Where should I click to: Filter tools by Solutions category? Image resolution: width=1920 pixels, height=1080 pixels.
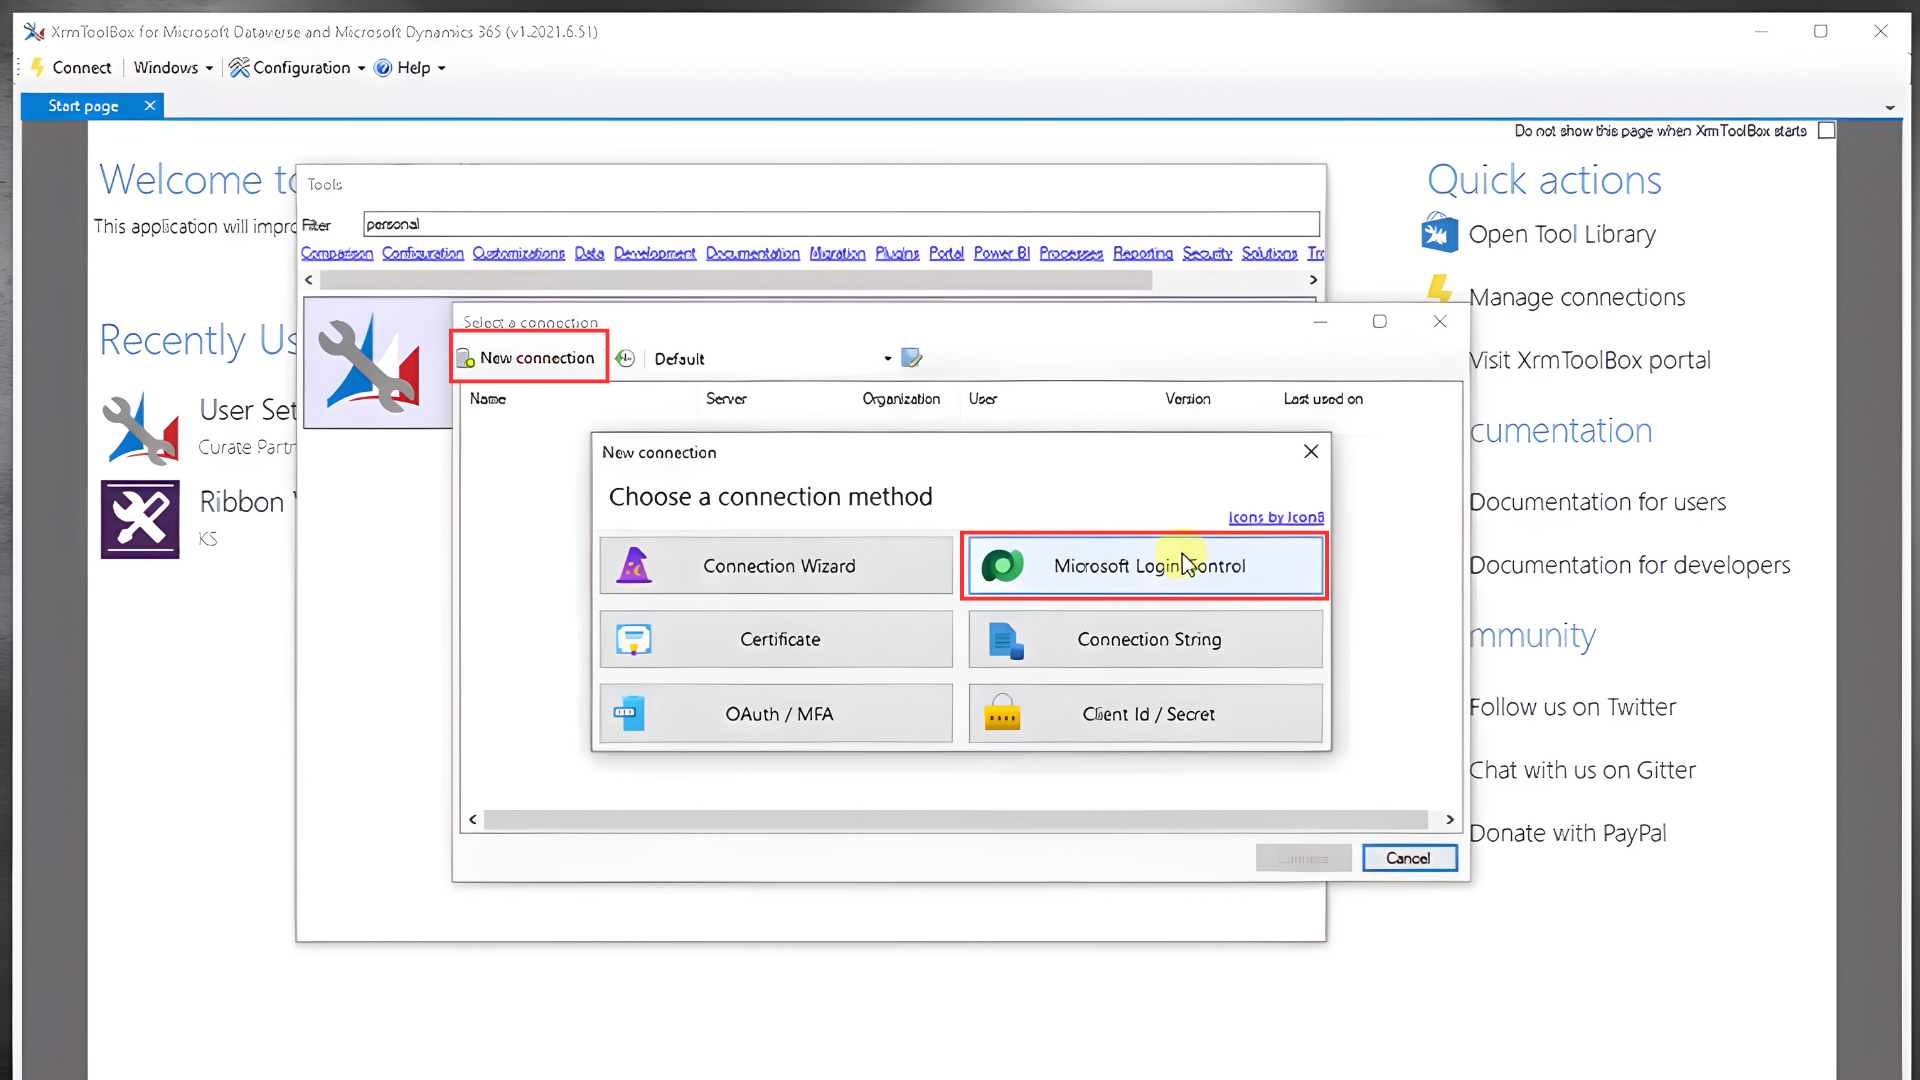click(1270, 254)
